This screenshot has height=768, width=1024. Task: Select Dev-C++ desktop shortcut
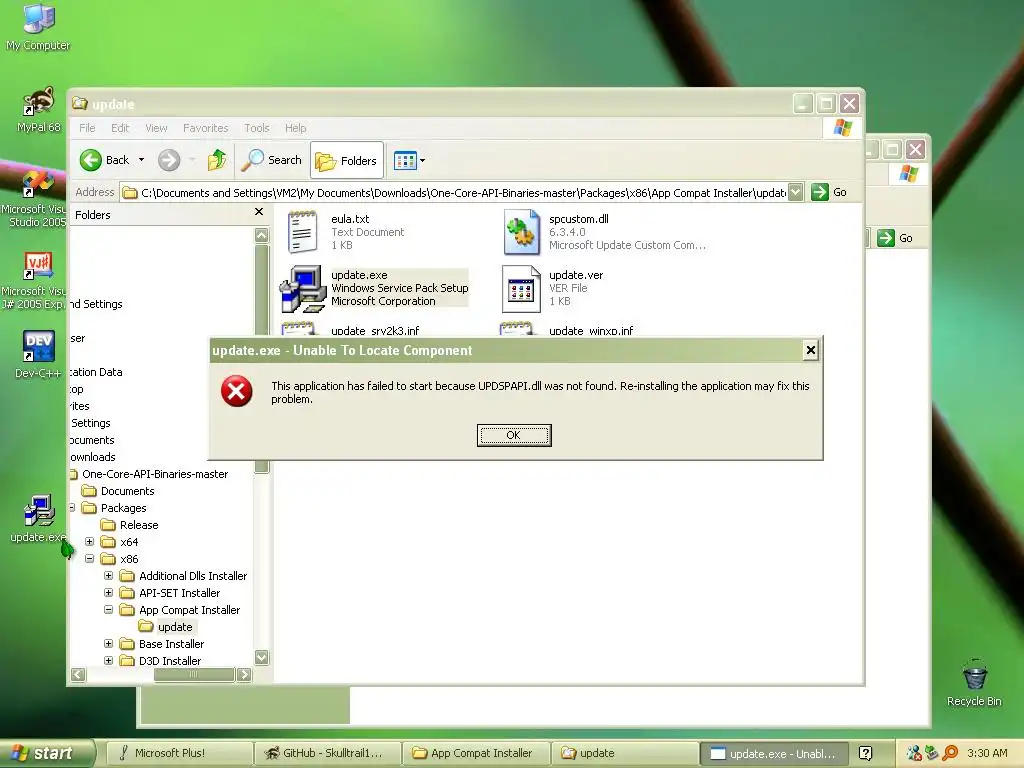[38, 355]
